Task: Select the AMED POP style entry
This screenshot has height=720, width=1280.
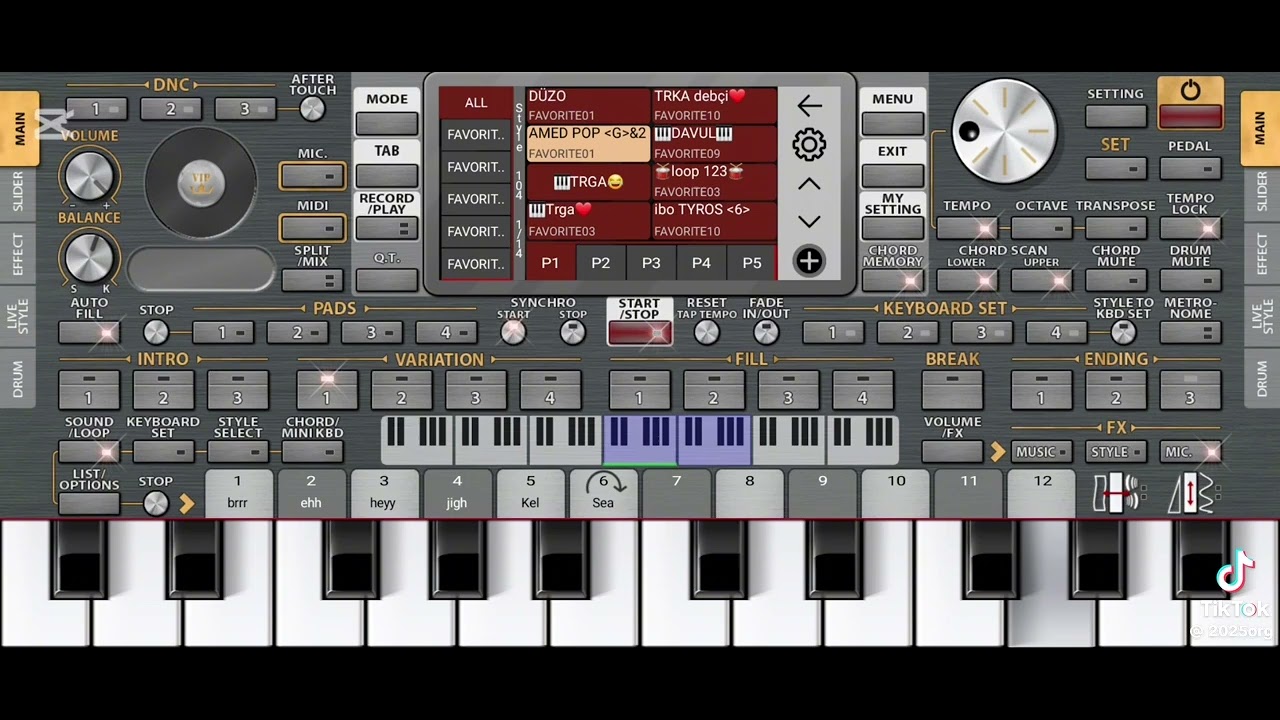Action: (x=588, y=144)
